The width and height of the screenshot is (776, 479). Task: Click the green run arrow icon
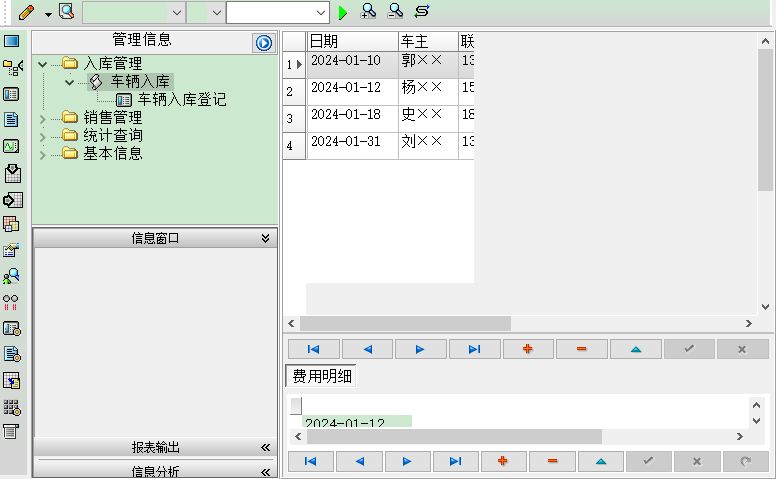point(342,13)
